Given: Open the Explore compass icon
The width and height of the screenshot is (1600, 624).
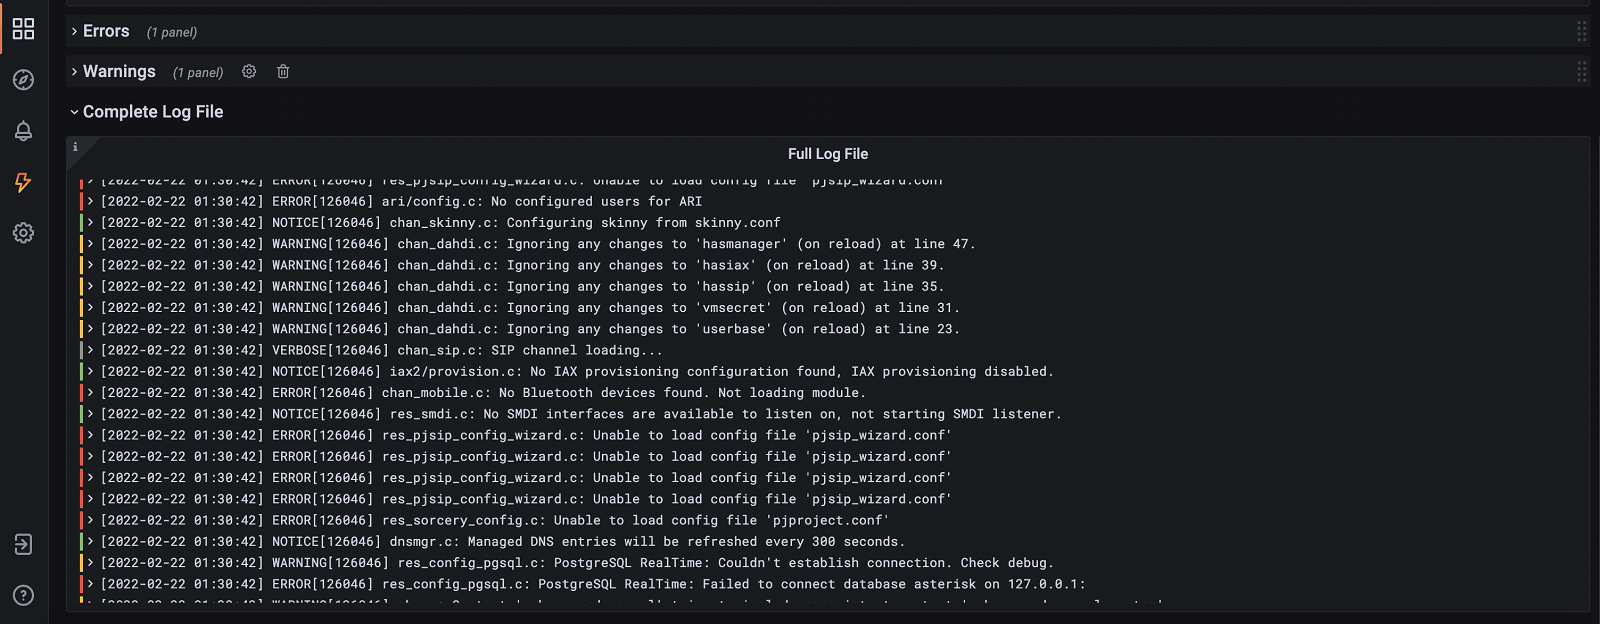Looking at the screenshot, I should (x=23, y=80).
